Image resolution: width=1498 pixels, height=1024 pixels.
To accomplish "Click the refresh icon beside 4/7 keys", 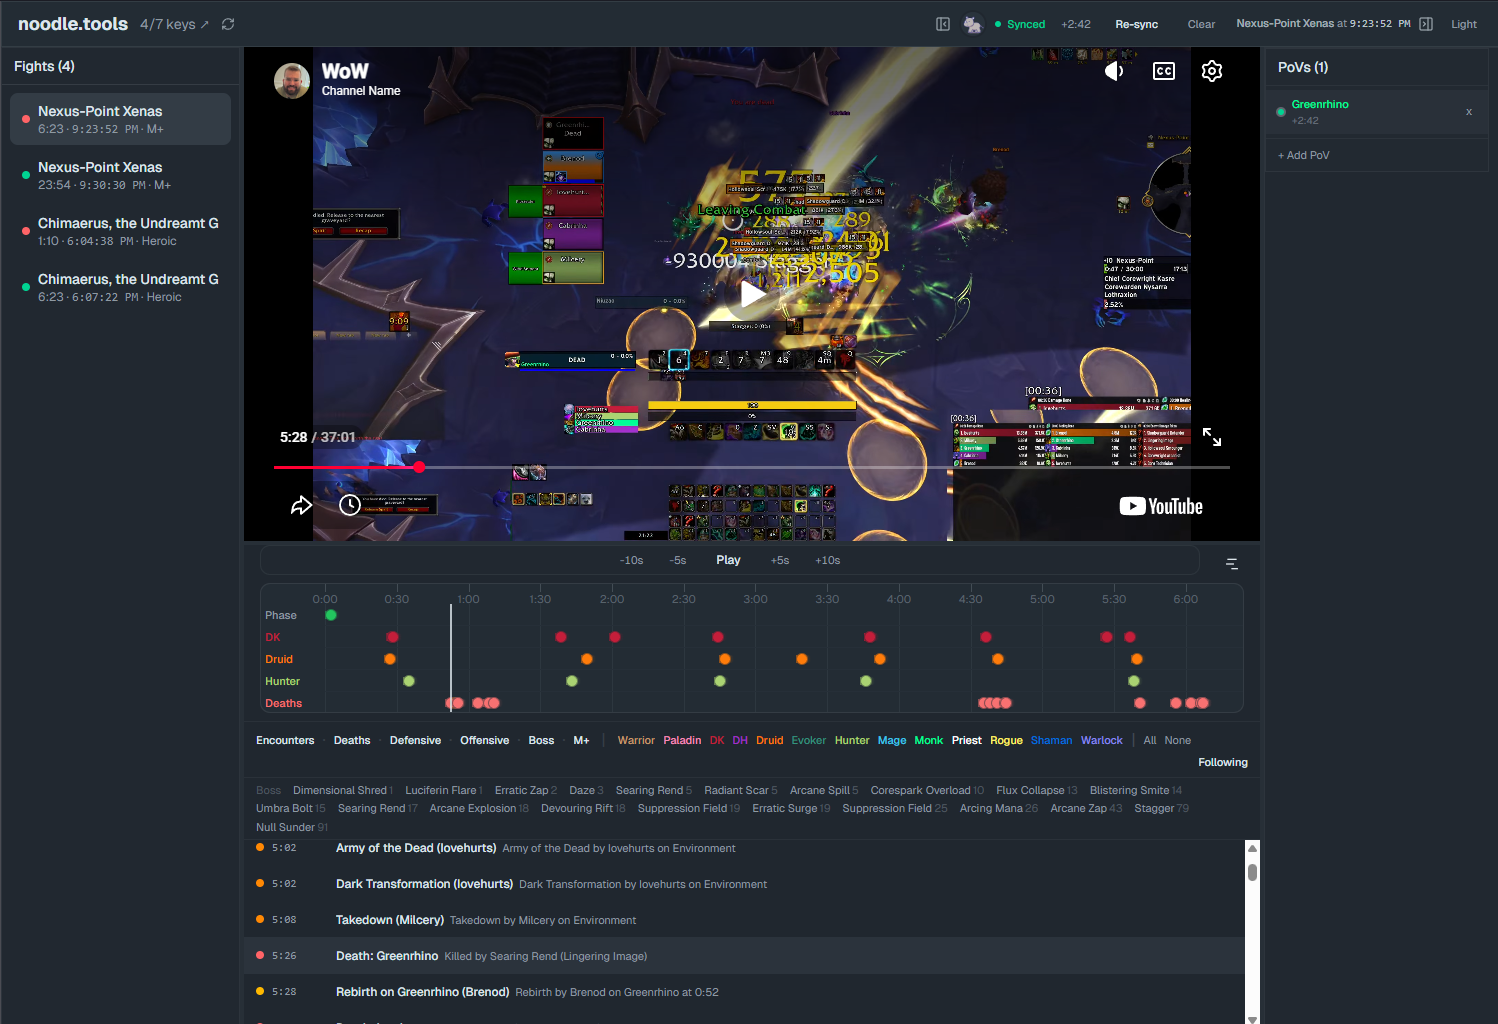I will [x=228, y=23].
